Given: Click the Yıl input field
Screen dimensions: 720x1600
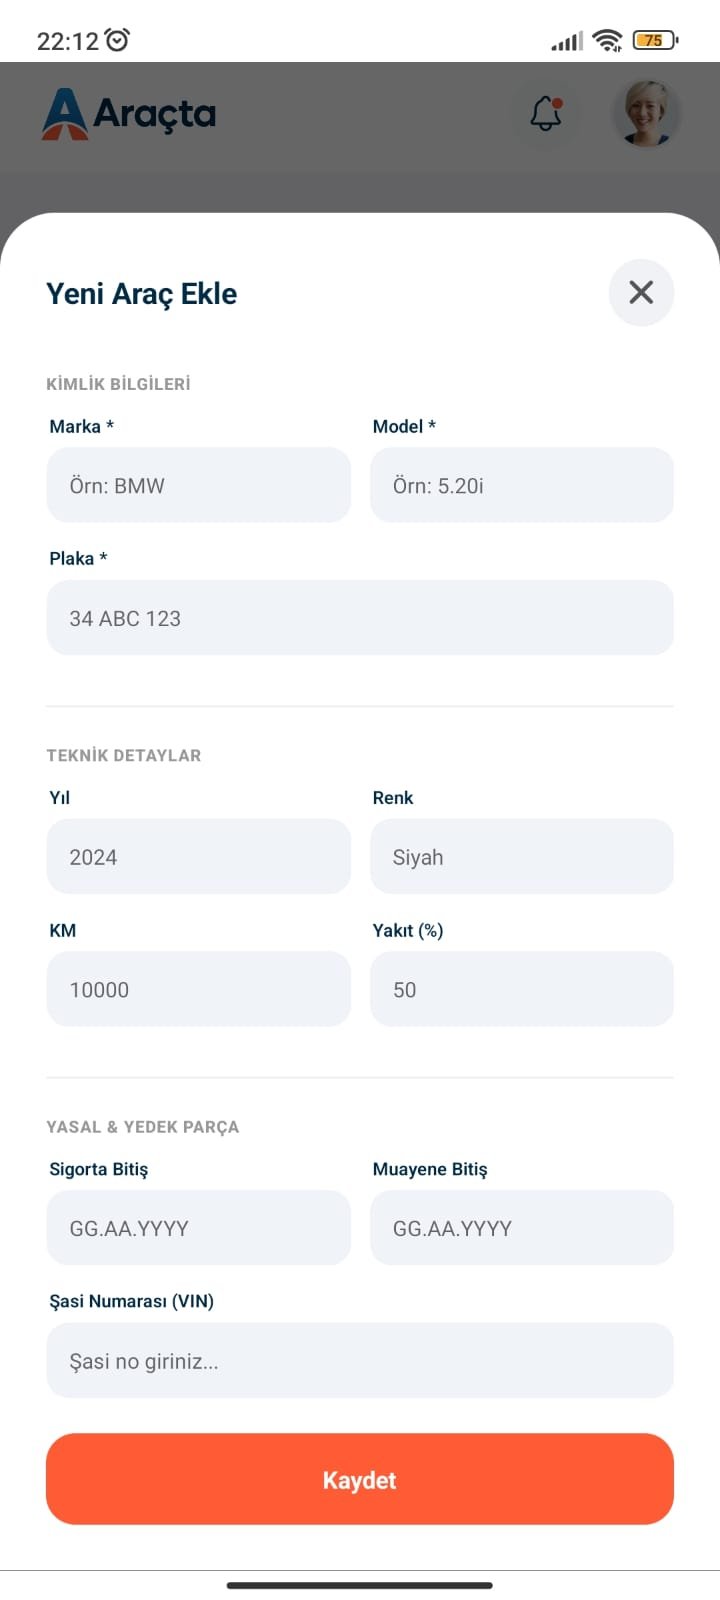Looking at the screenshot, I should [x=199, y=857].
